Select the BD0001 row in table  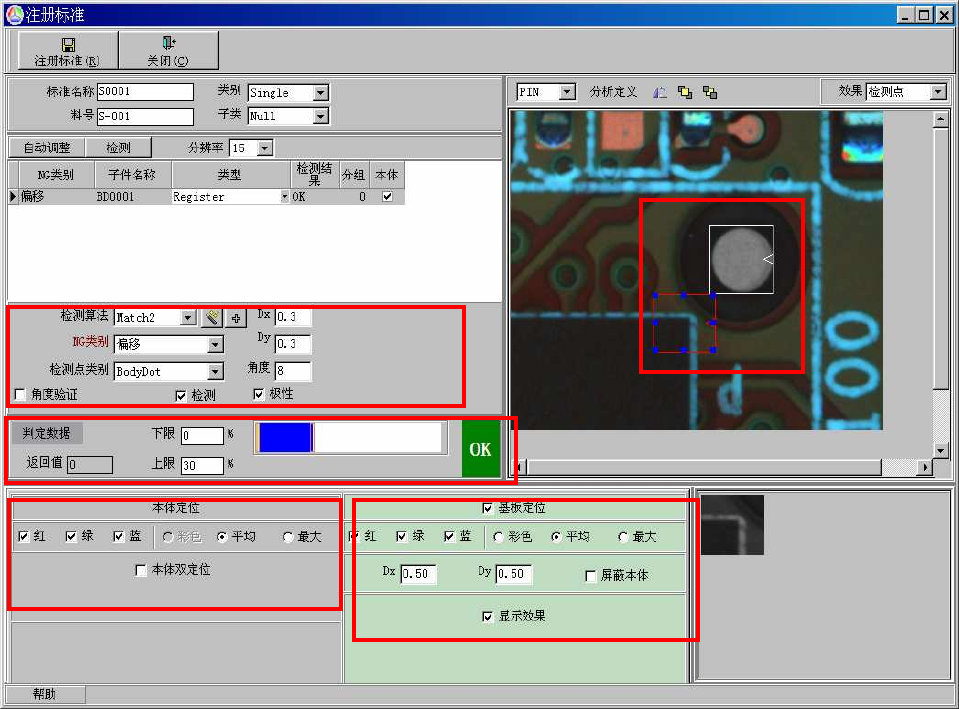206,196
